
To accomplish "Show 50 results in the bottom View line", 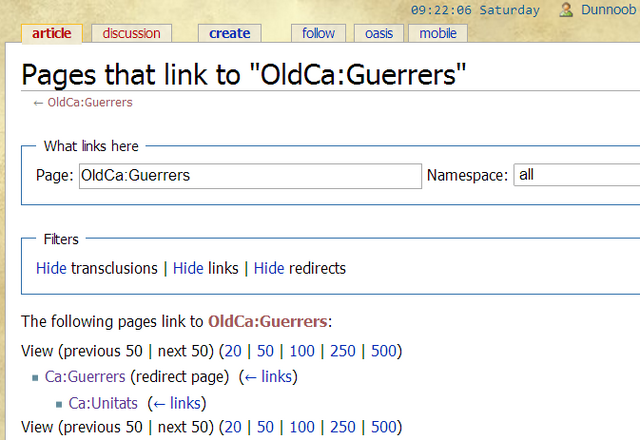I will [x=265, y=427].
